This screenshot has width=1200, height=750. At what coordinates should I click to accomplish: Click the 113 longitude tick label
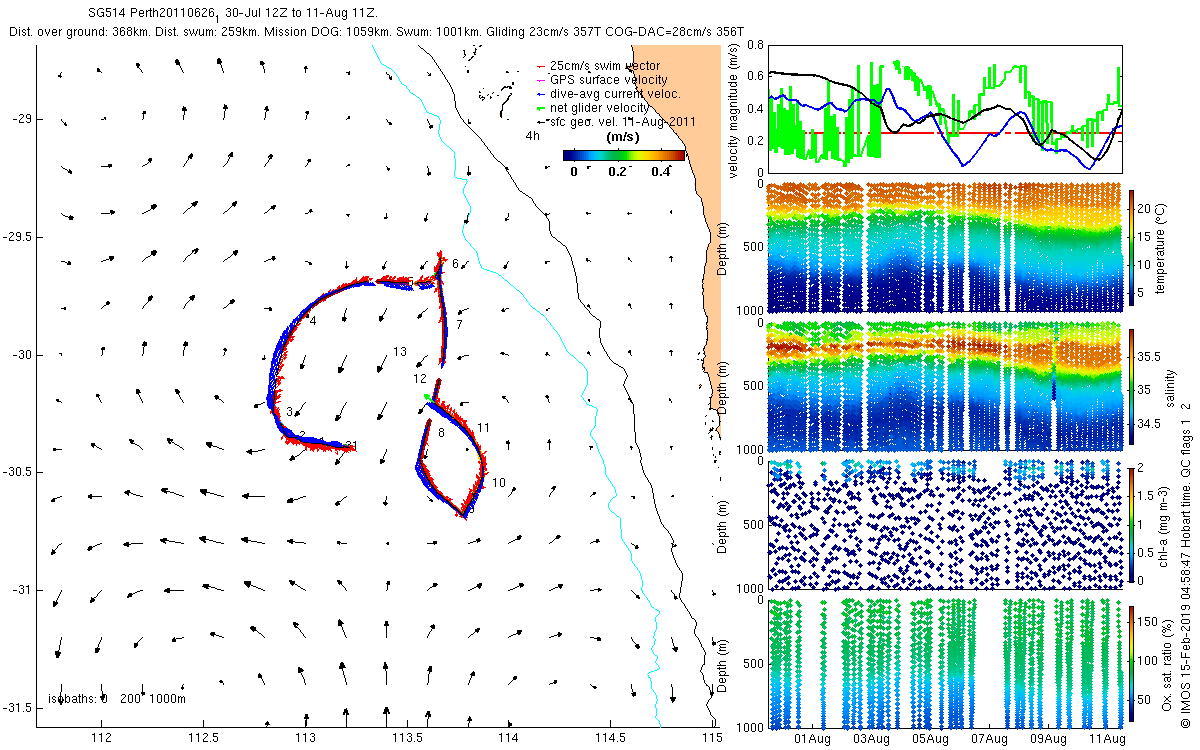point(305,738)
